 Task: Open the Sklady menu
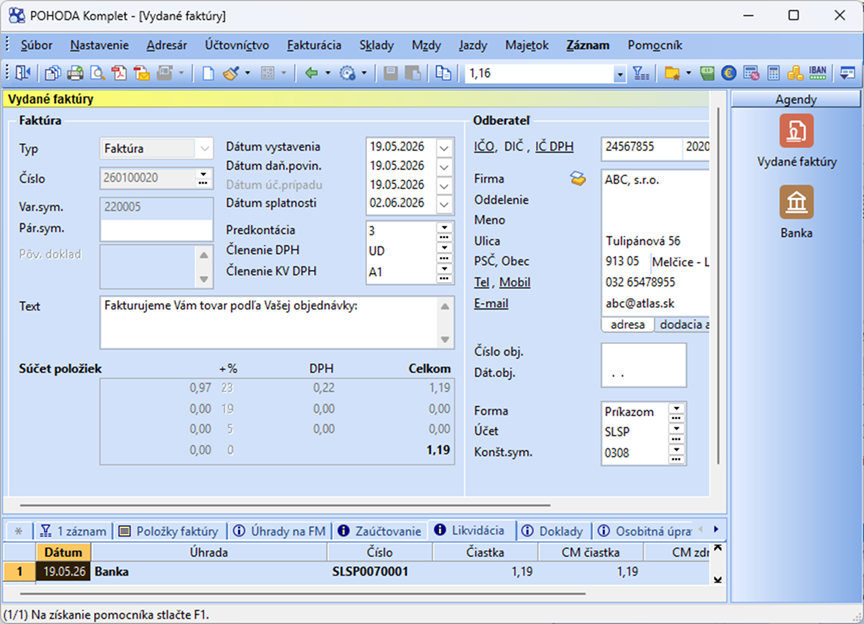(376, 45)
